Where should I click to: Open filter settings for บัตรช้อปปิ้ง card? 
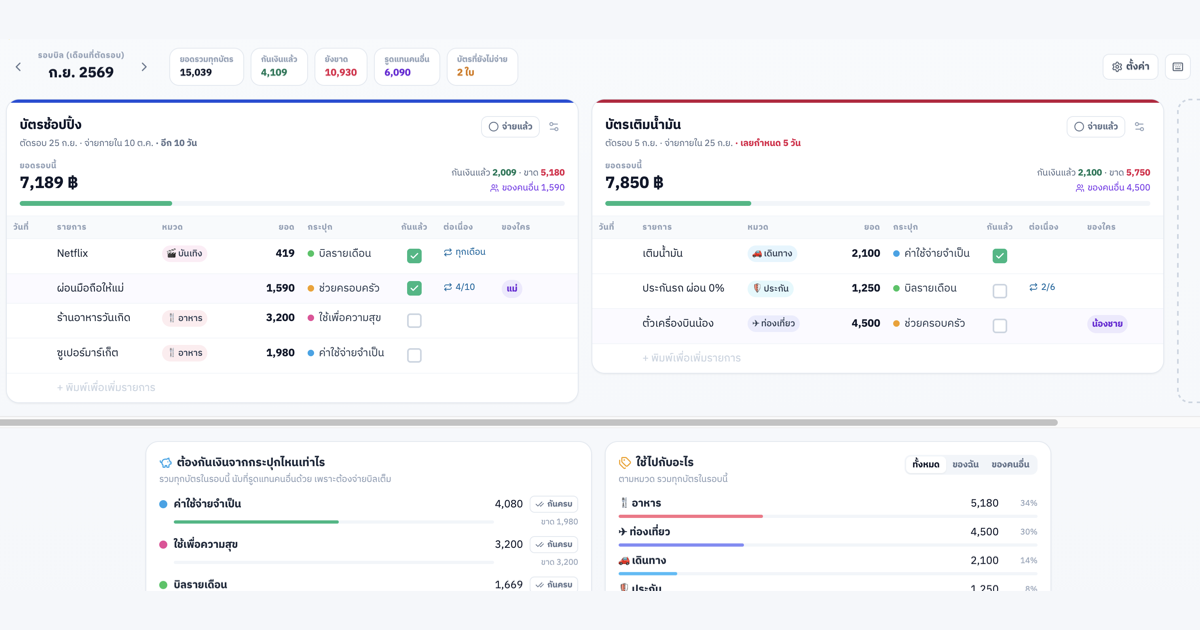554,127
